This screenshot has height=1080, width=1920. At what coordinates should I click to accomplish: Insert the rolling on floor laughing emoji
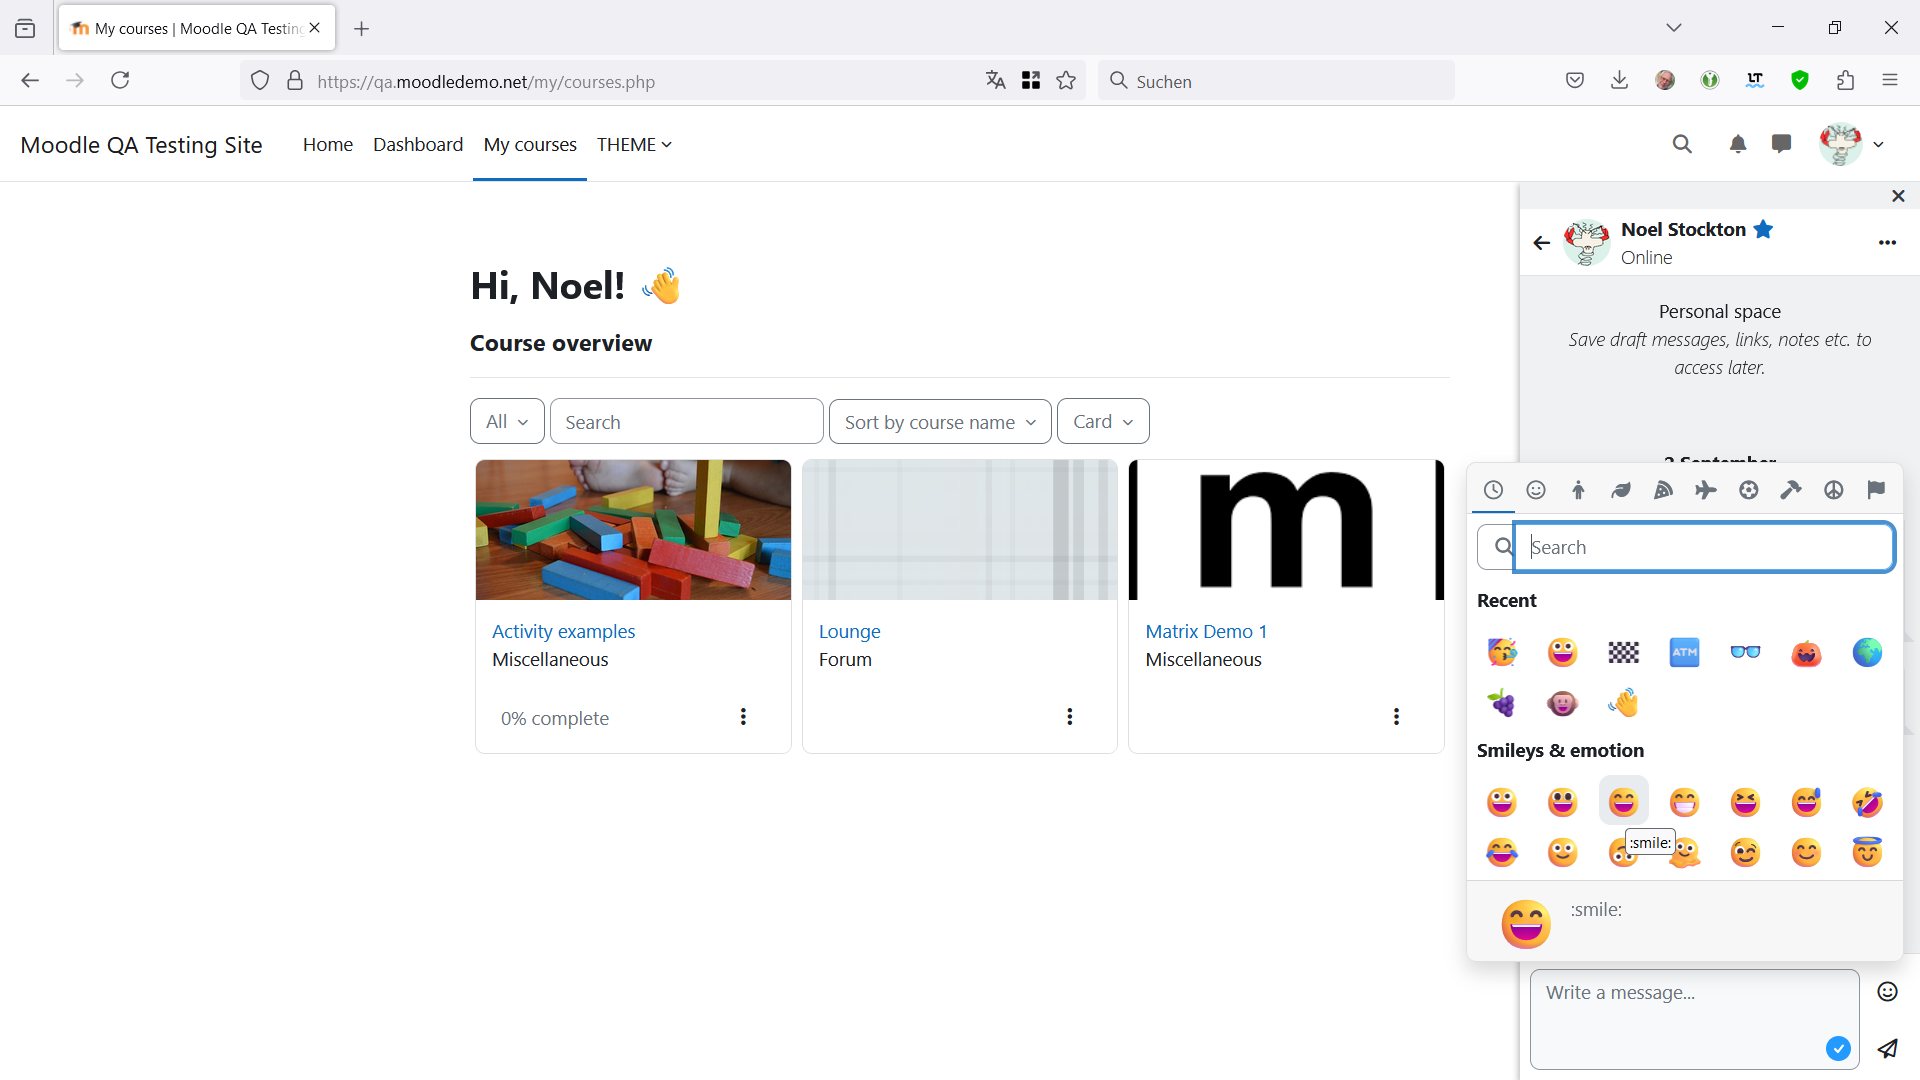(1867, 801)
